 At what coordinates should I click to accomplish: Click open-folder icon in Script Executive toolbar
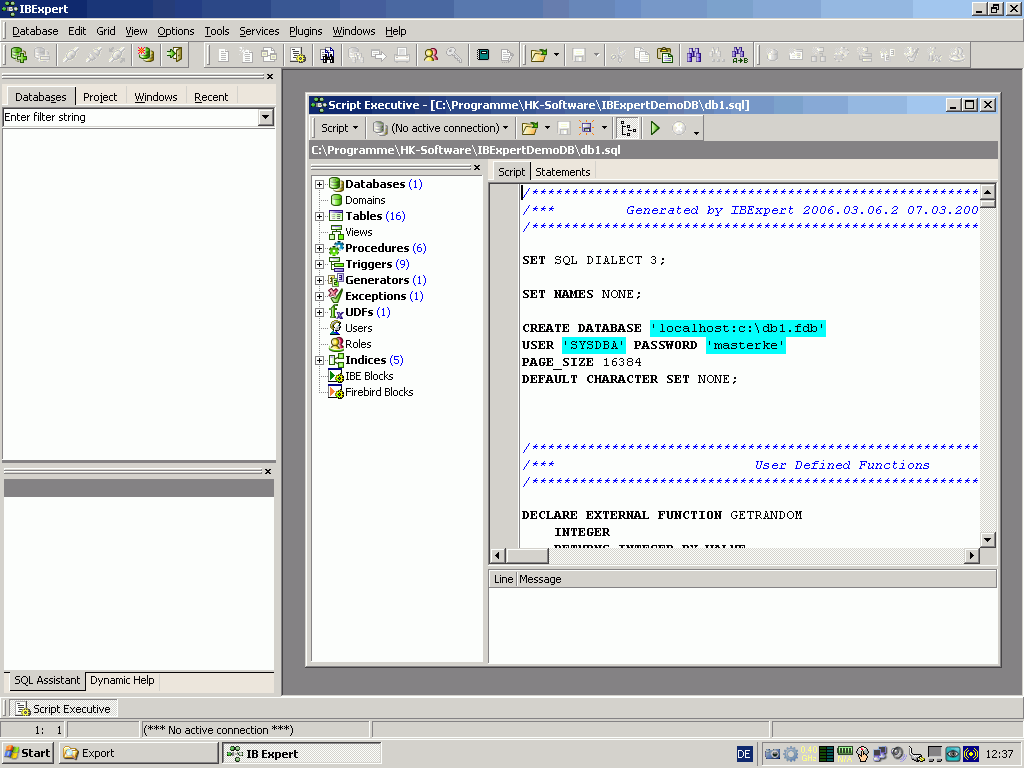[530, 128]
